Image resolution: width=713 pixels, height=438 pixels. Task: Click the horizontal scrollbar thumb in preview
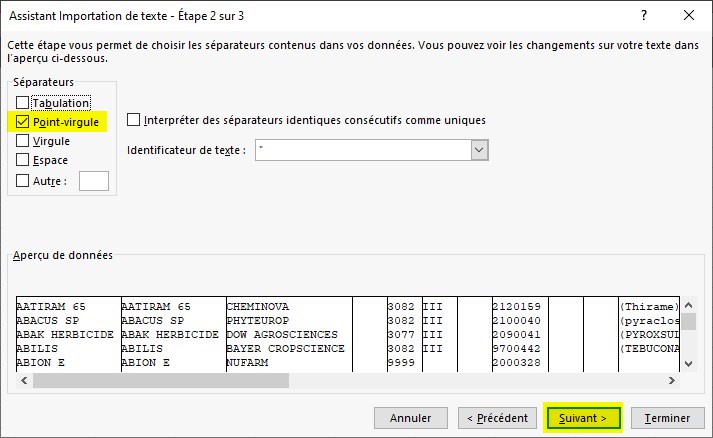[x=160, y=381]
